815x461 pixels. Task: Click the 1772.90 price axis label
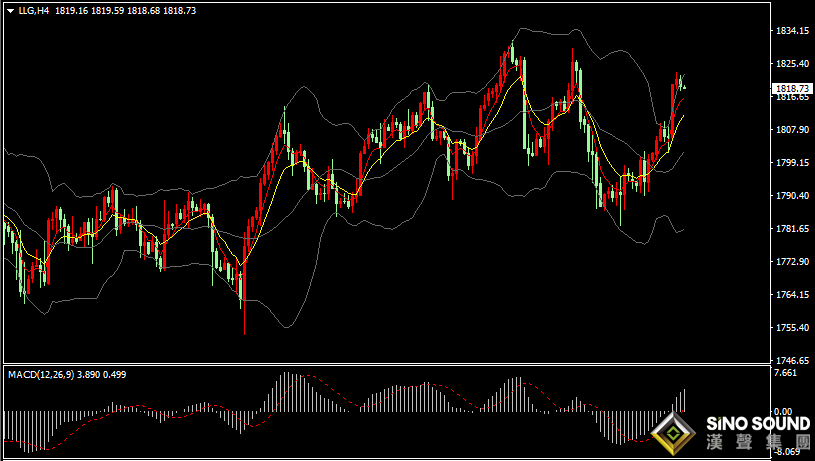click(793, 261)
